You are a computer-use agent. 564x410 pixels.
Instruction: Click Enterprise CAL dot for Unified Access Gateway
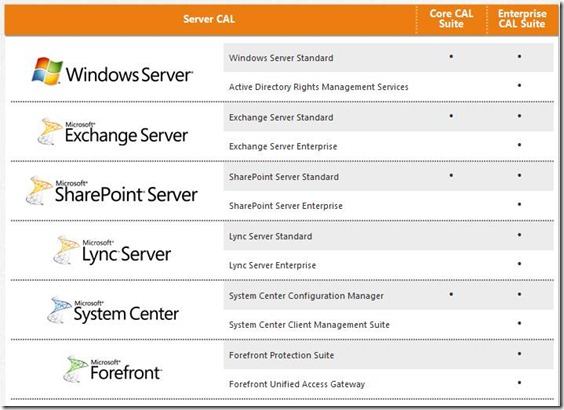(519, 383)
